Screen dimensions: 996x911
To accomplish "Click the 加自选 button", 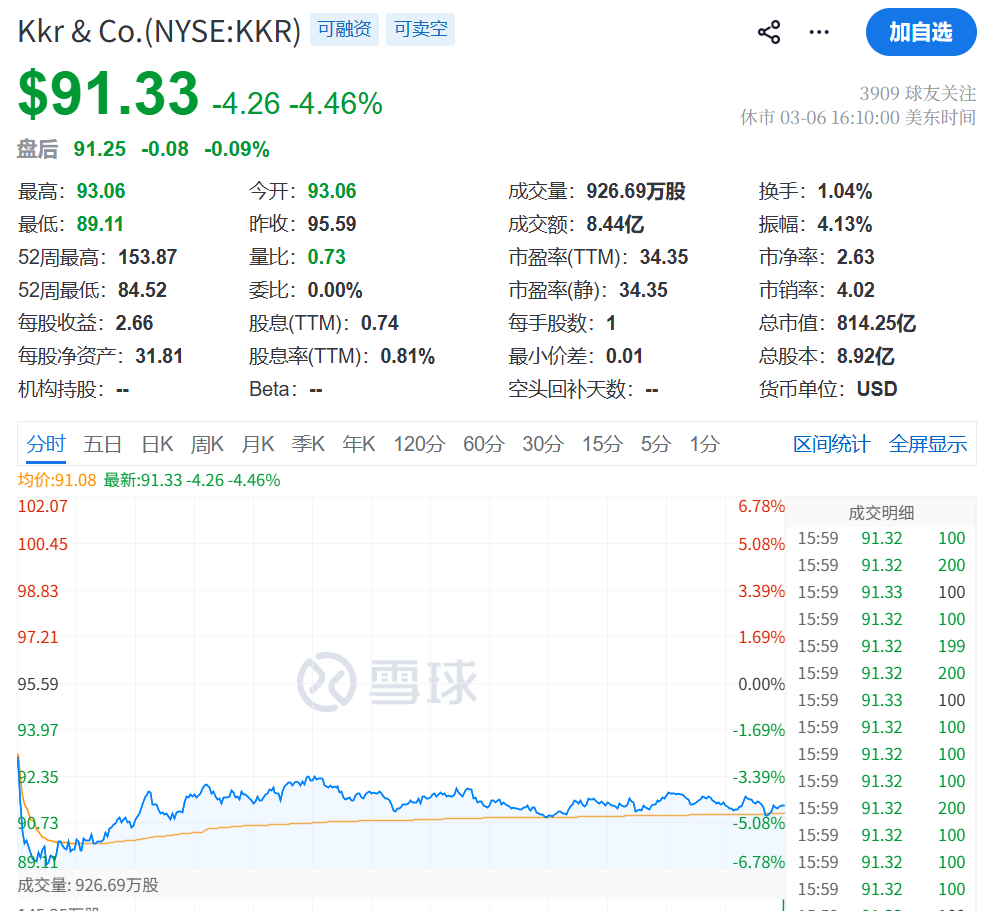I will click(920, 32).
